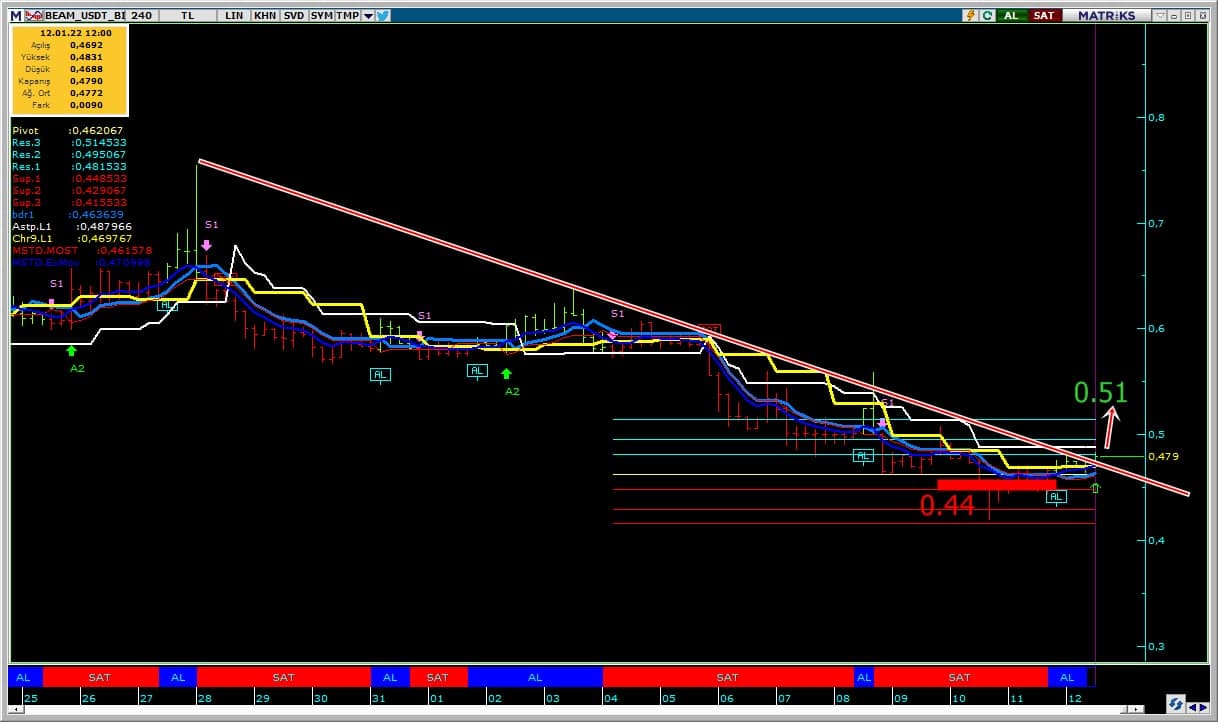Toggle LIN linear scale mode
Viewport: 1218px width, 722px height.
pyautogui.click(x=234, y=15)
